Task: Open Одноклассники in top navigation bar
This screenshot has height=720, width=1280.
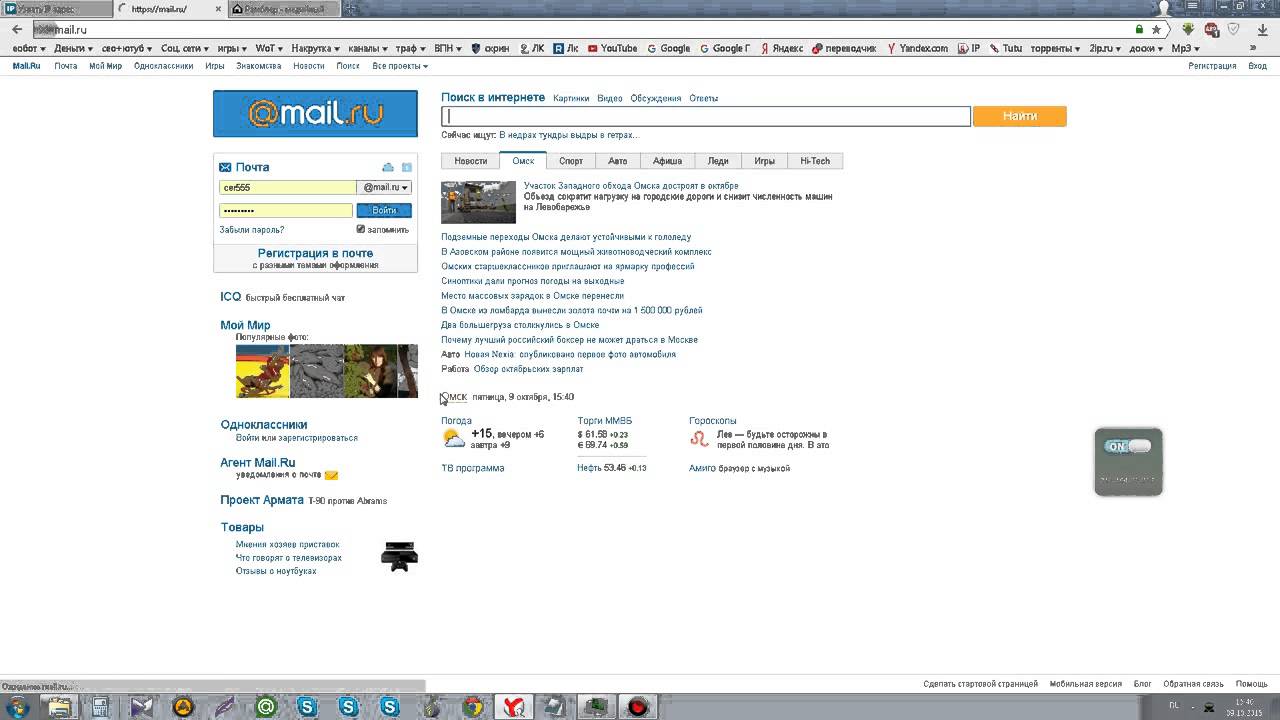Action: coord(163,66)
